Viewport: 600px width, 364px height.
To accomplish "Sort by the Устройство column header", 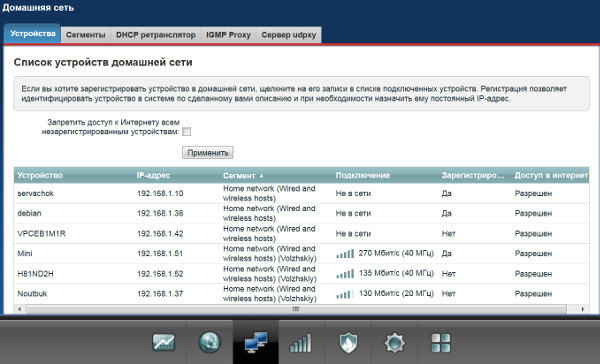I will (40, 175).
